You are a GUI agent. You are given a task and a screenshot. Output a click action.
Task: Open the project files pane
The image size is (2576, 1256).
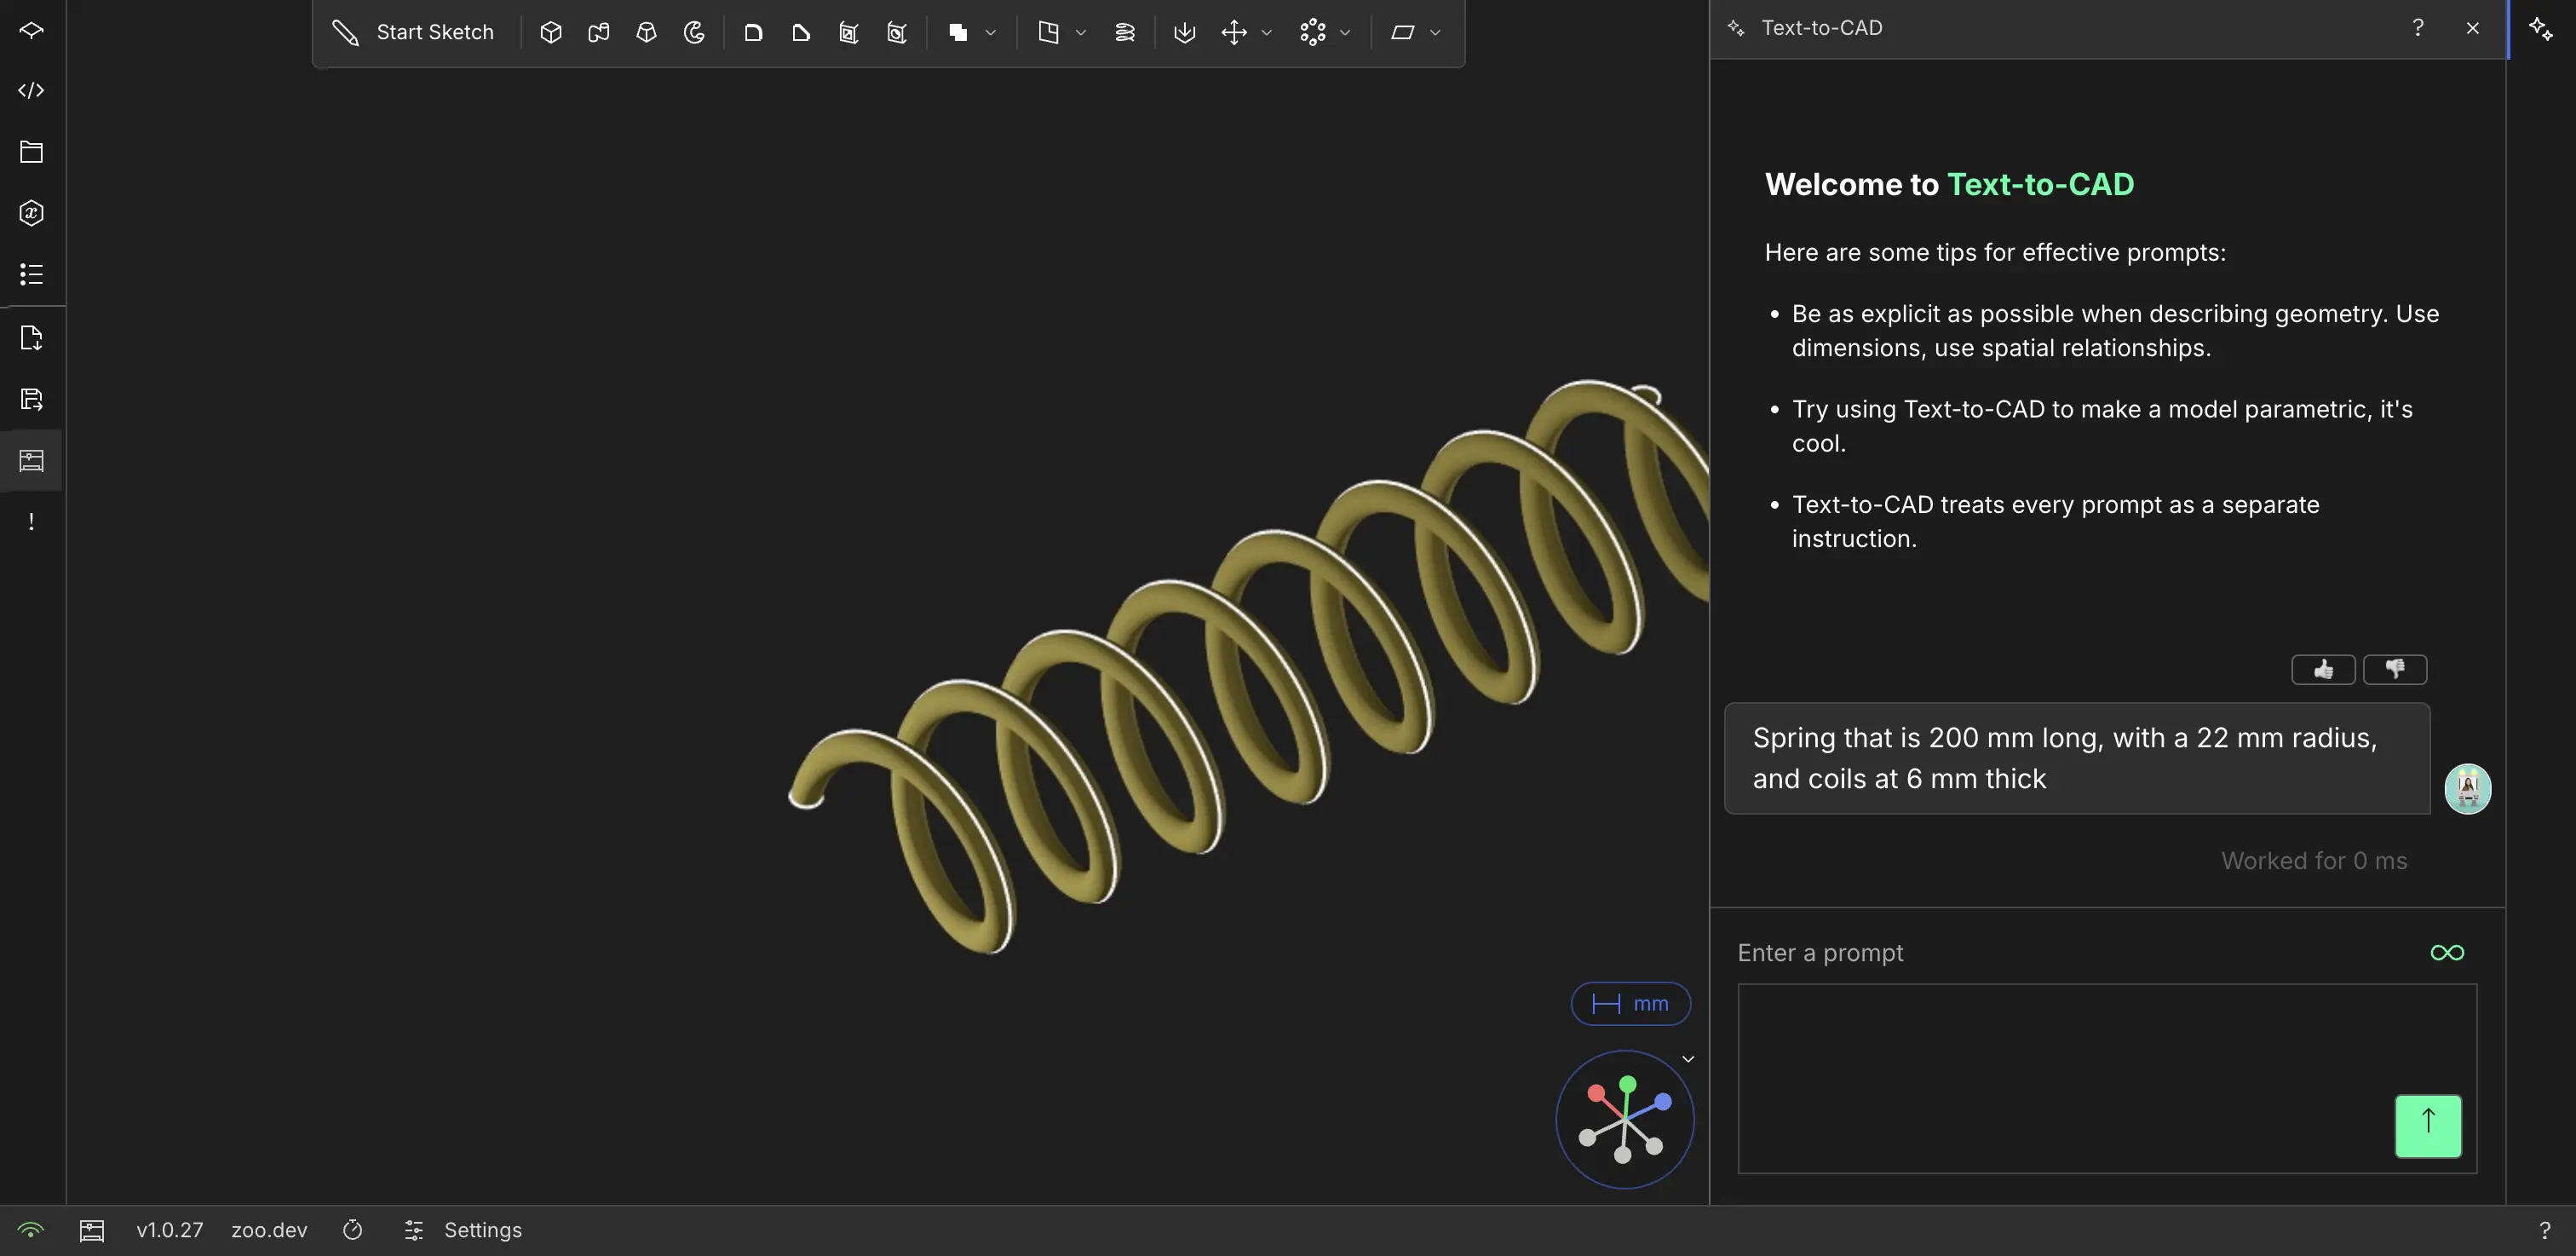31,152
